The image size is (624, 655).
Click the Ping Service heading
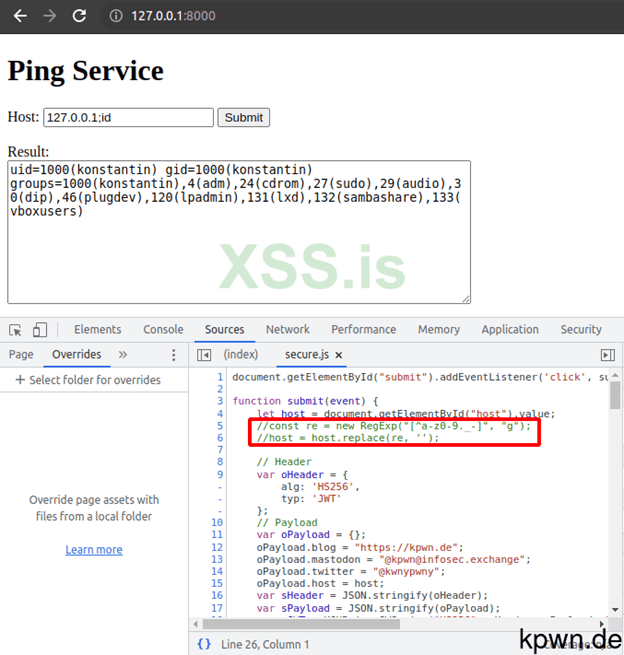[86, 71]
